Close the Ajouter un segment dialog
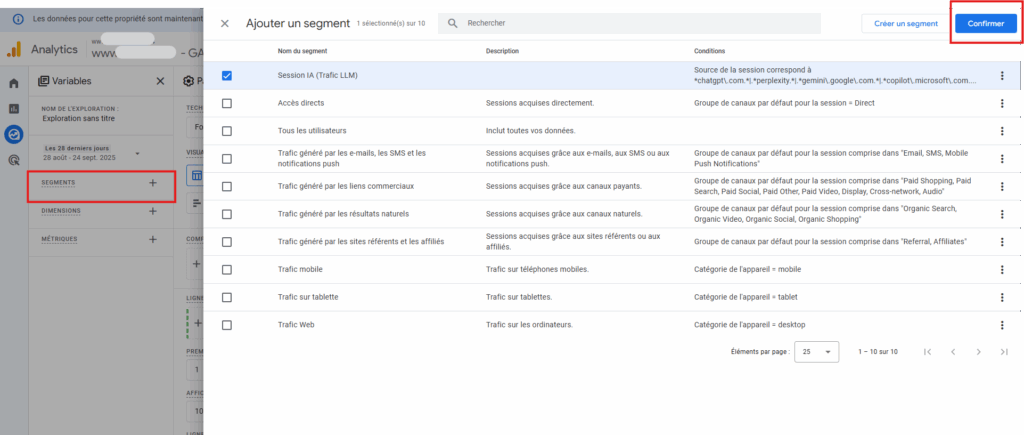Screen dimensions: 1024x435 point(225,23)
